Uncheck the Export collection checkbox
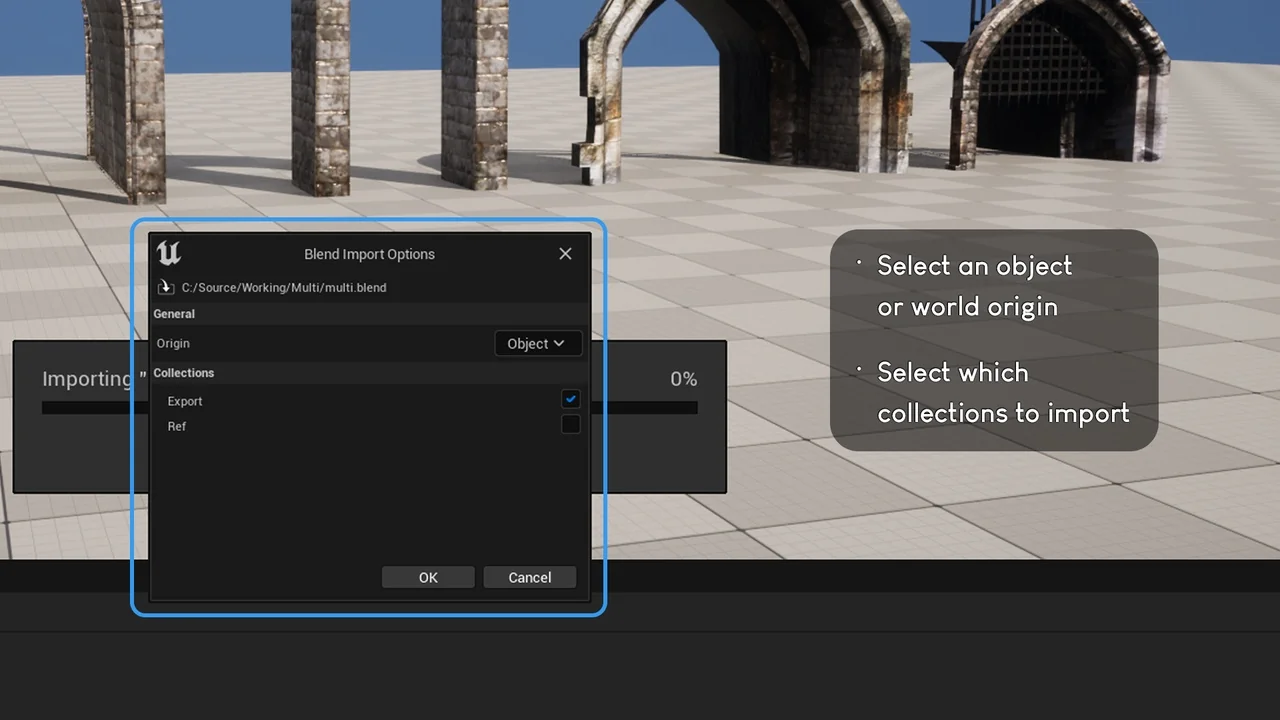 (x=570, y=399)
